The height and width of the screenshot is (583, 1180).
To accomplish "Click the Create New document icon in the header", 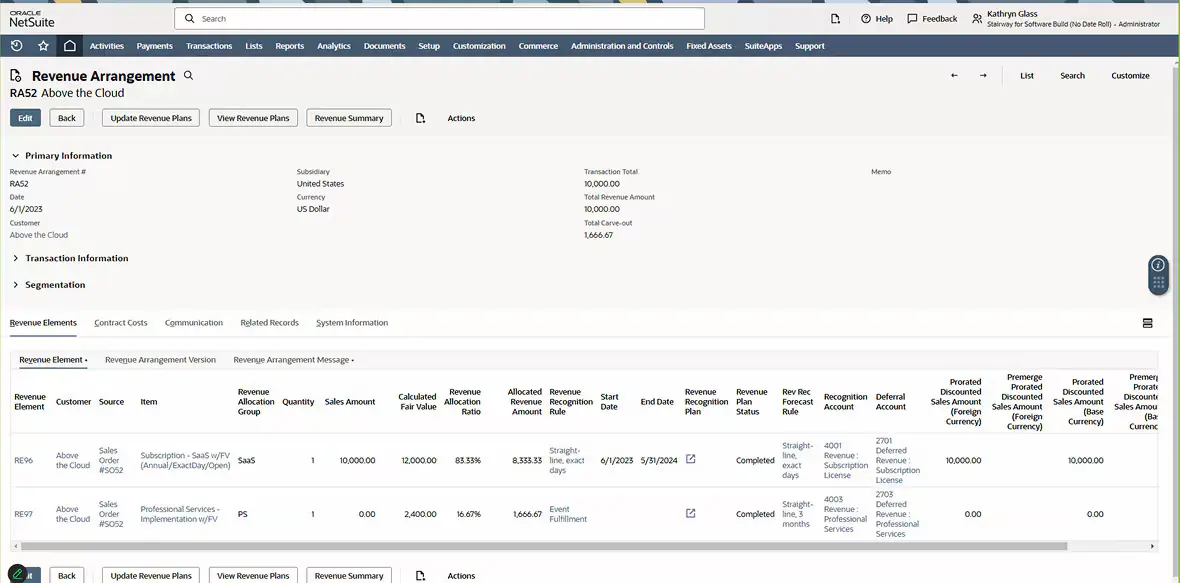I will click(837, 18).
